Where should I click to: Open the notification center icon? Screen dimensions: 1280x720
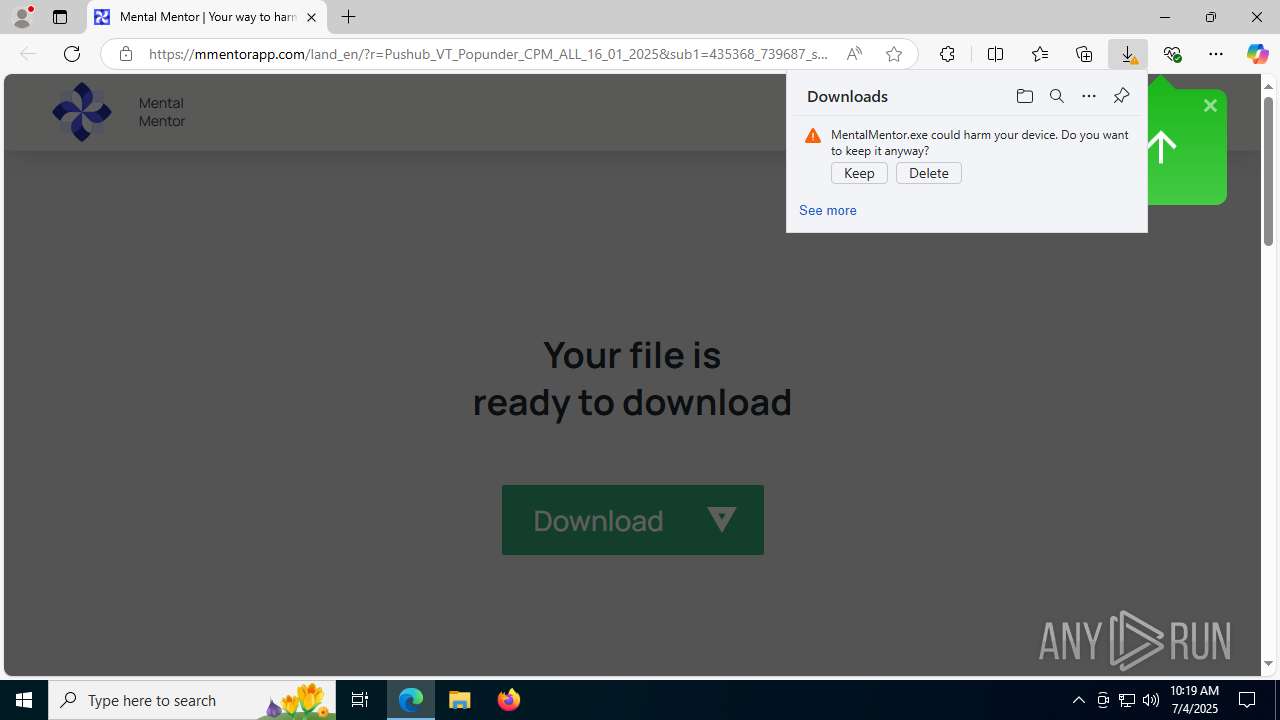click(1248, 700)
